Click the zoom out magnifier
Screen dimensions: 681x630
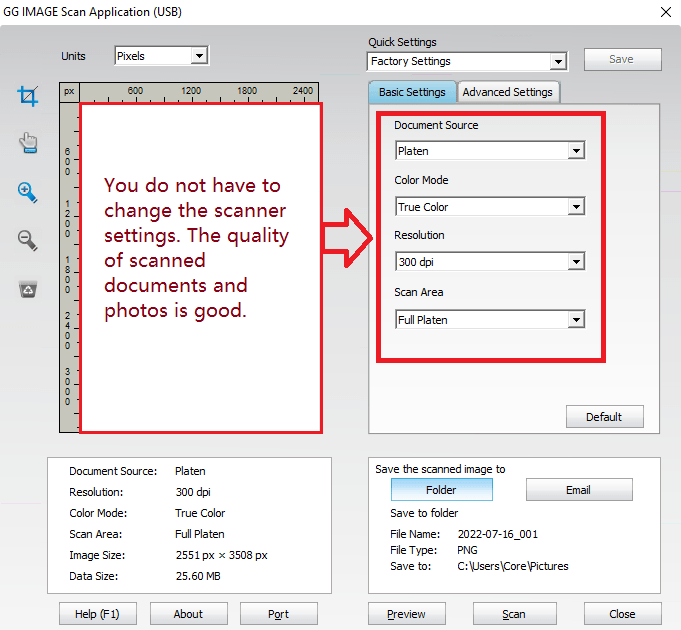[x=28, y=240]
